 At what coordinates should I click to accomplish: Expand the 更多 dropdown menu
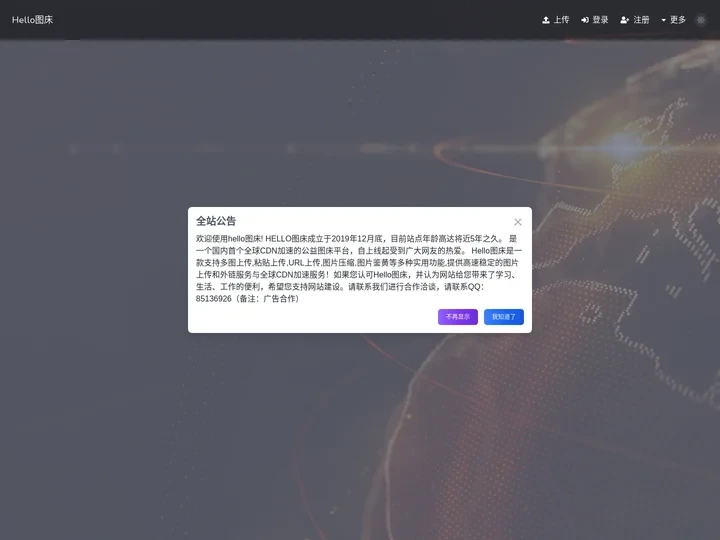[x=674, y=20]
